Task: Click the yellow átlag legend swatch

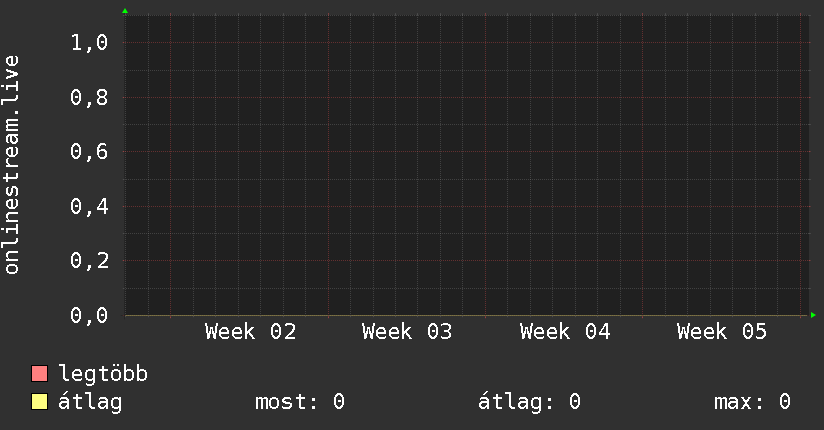Action: tap(40, 403)
